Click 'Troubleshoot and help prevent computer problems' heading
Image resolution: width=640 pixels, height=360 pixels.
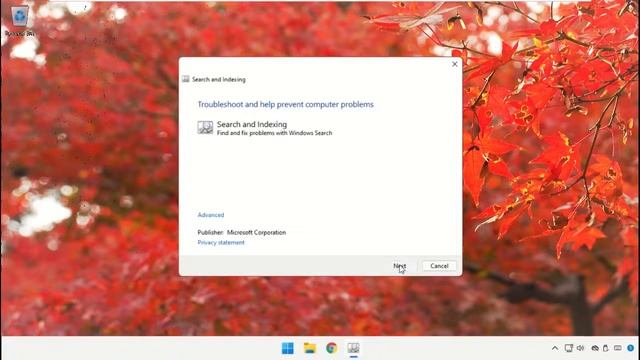pos(285,104)
